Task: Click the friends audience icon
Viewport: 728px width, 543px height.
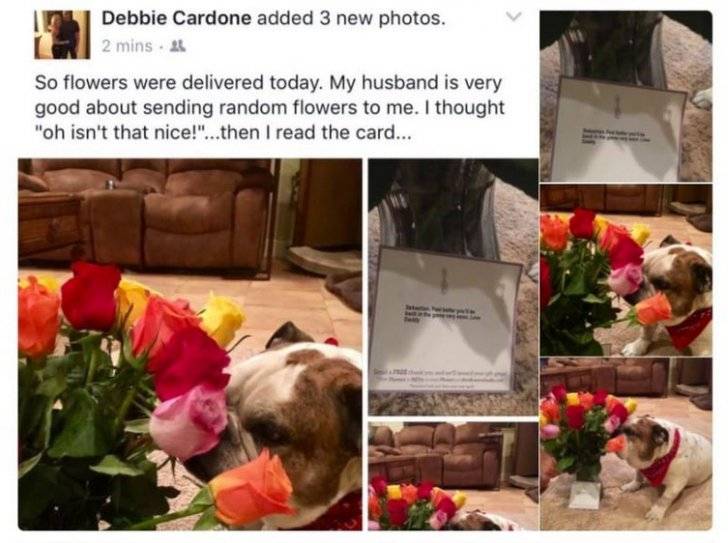Action: [178, 45]
